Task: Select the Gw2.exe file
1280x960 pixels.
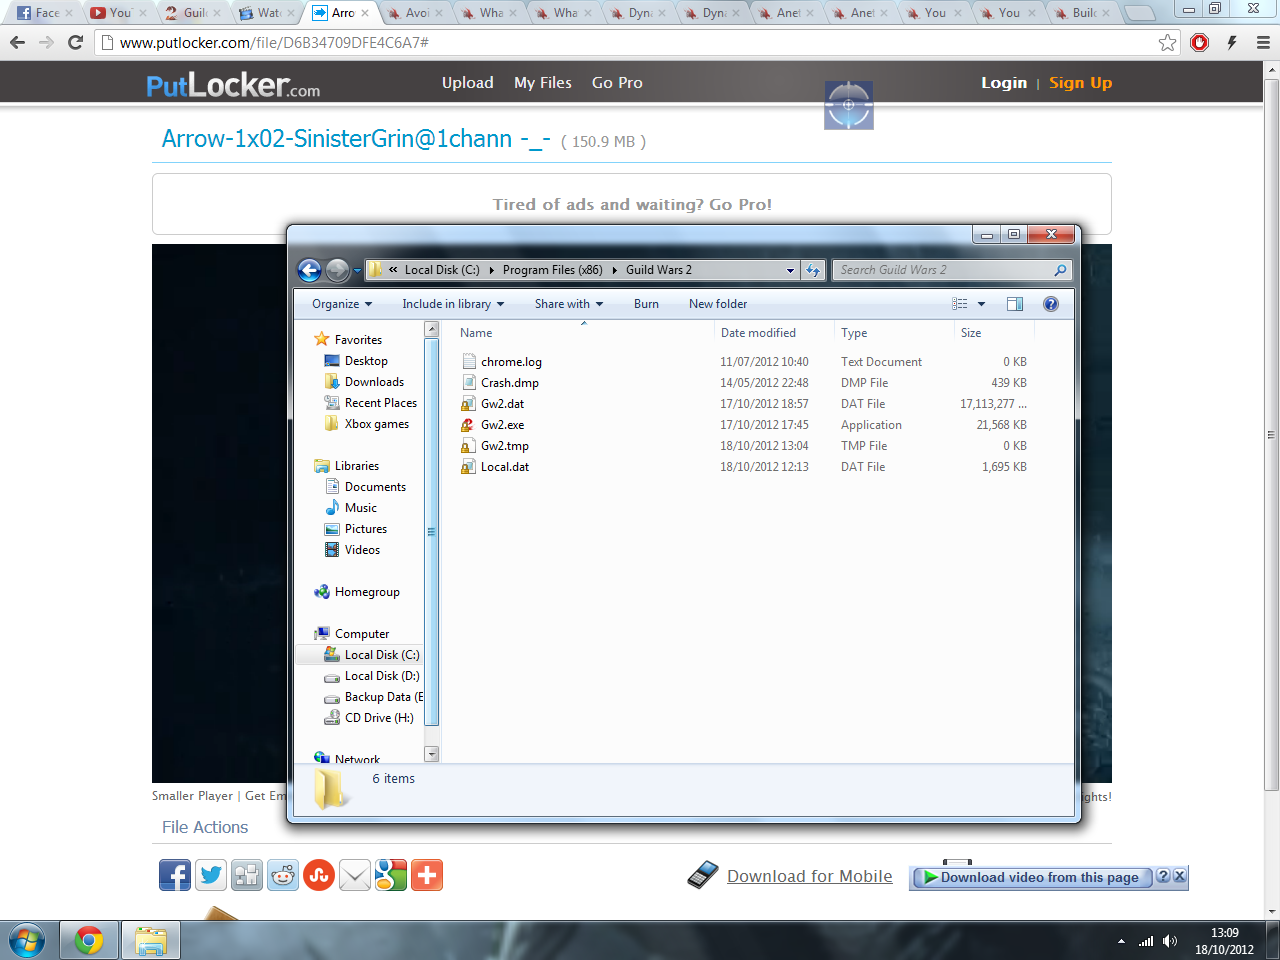Action: pyautogui.click(x=502, y=425)
